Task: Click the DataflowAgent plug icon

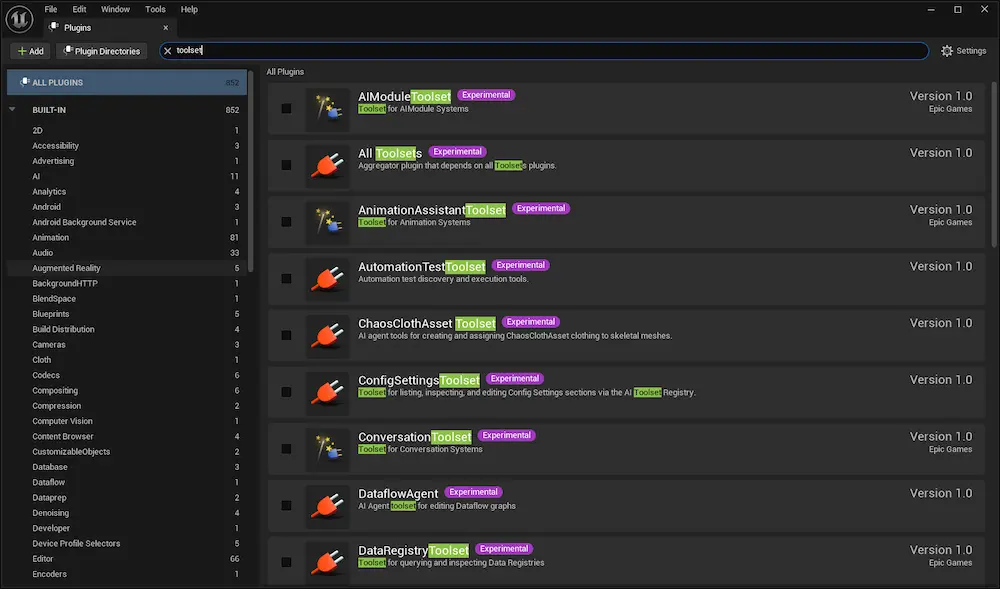Action: [x=327, y=506]
